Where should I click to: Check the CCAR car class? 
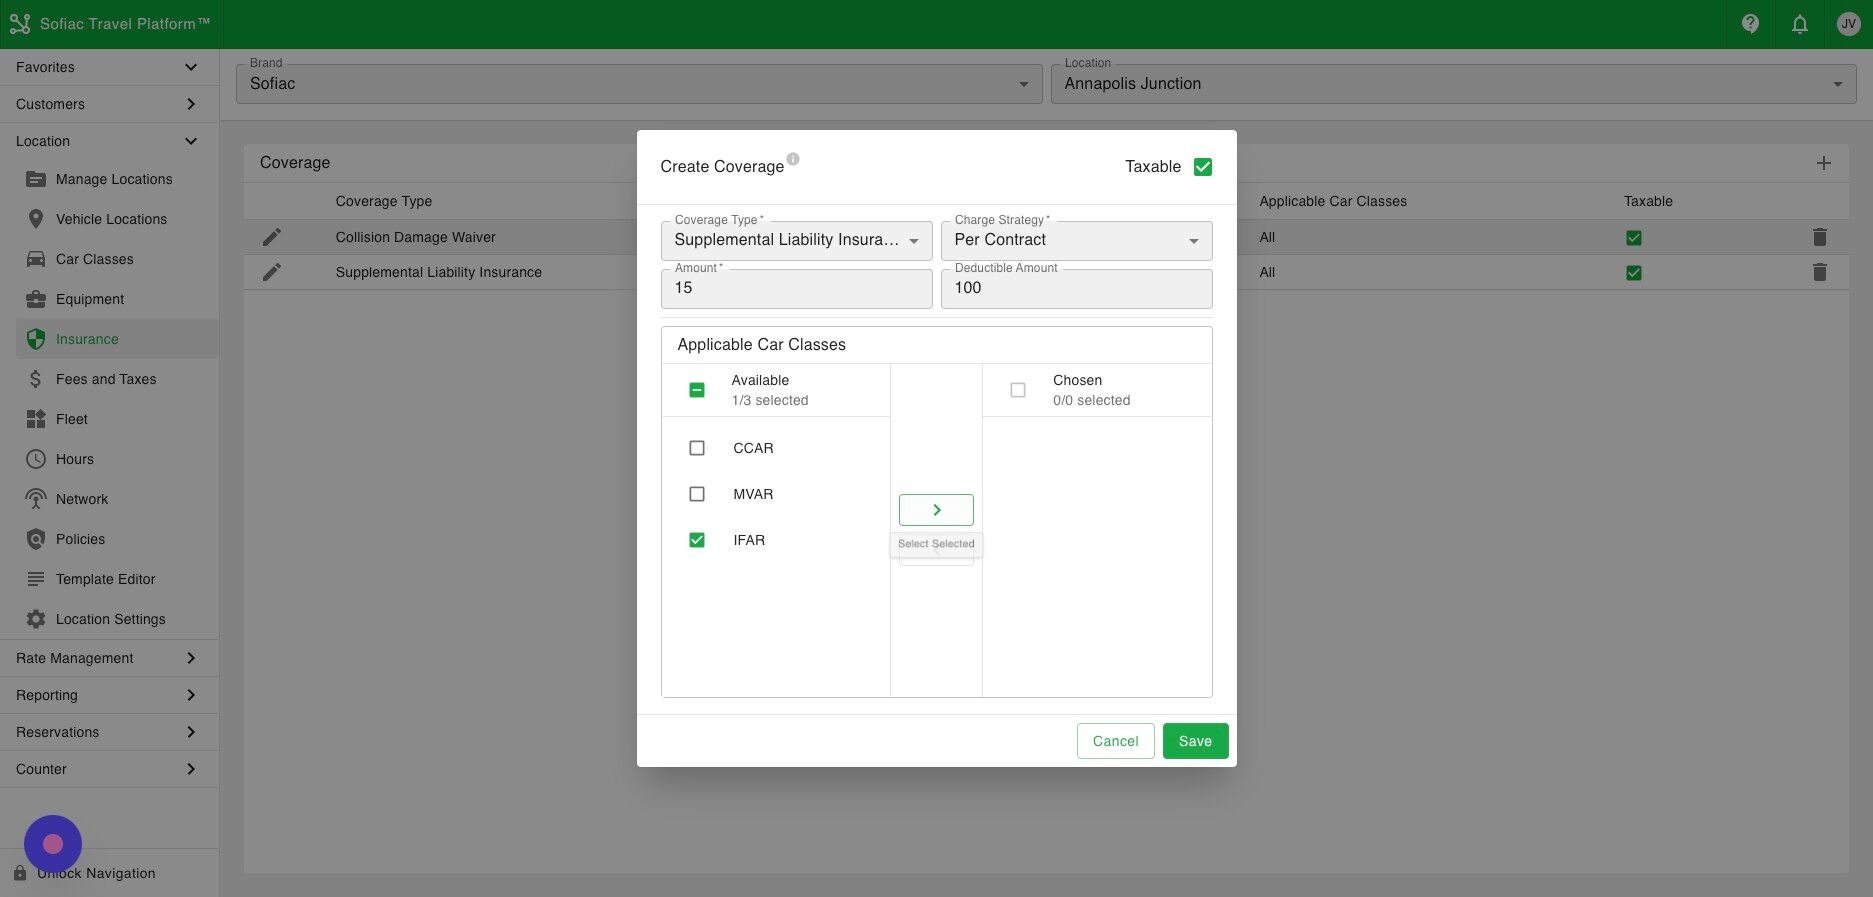(x=697, y=448)
